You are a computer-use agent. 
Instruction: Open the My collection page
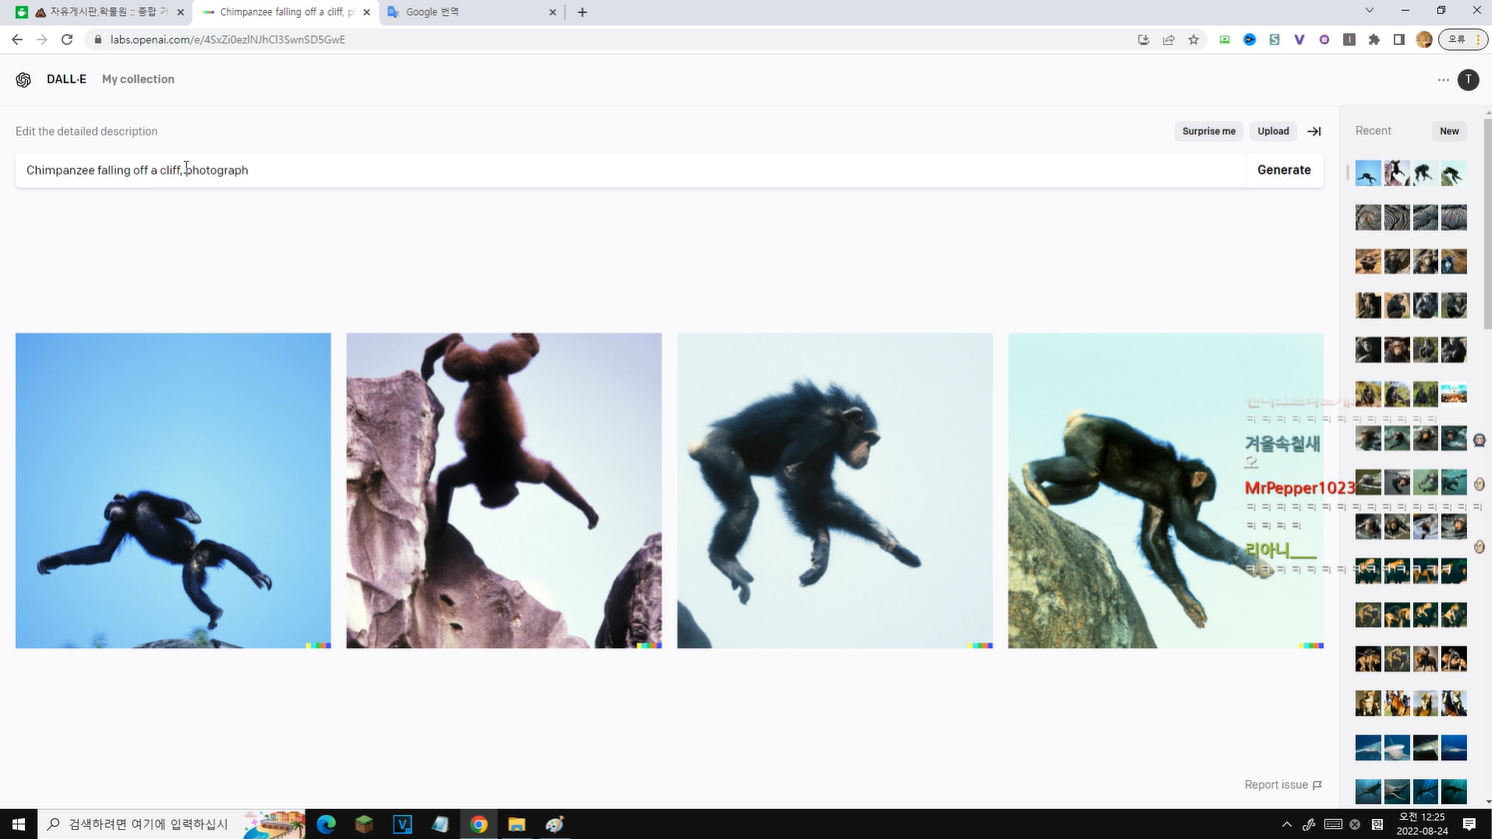pos(138,79)
